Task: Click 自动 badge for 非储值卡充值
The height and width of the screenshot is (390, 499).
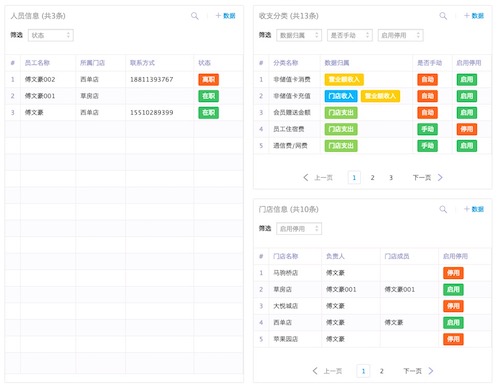Action: 428,96
